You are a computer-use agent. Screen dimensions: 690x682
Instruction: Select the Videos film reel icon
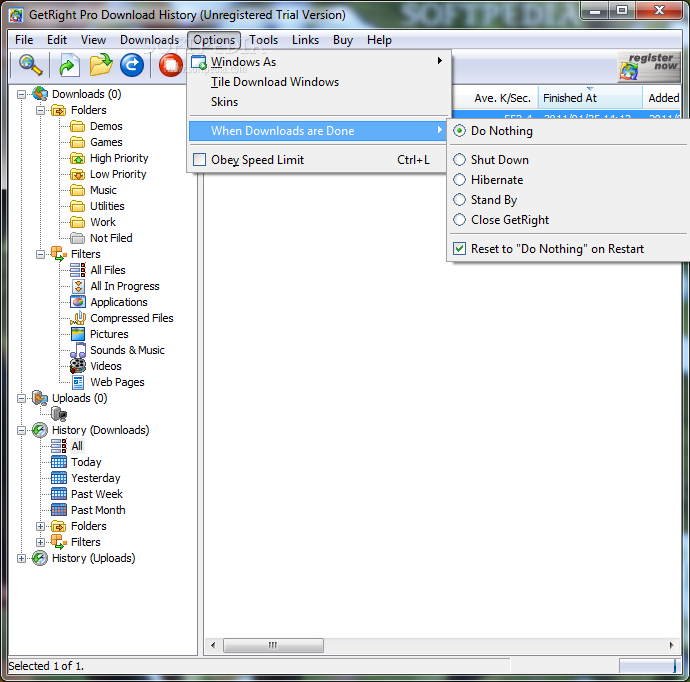coord(78,366)
